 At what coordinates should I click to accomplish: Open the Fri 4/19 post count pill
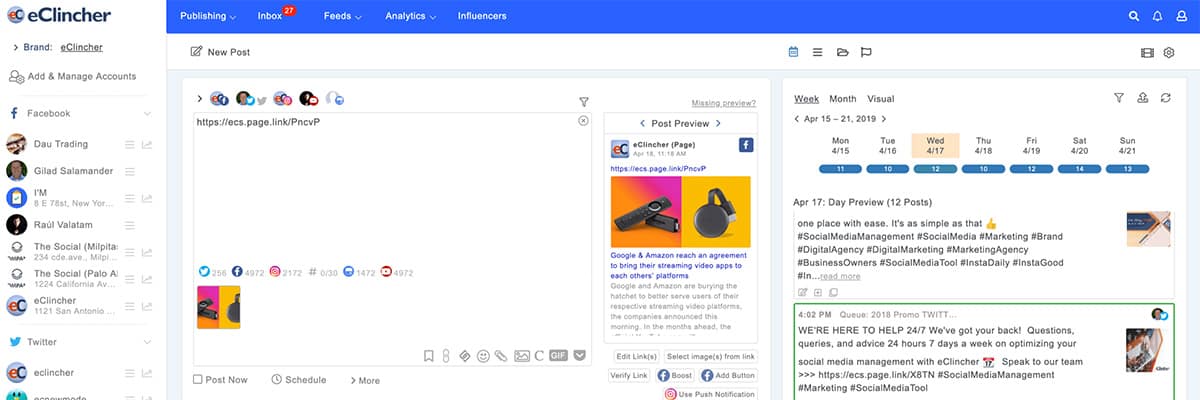[x=1031, y=169]
